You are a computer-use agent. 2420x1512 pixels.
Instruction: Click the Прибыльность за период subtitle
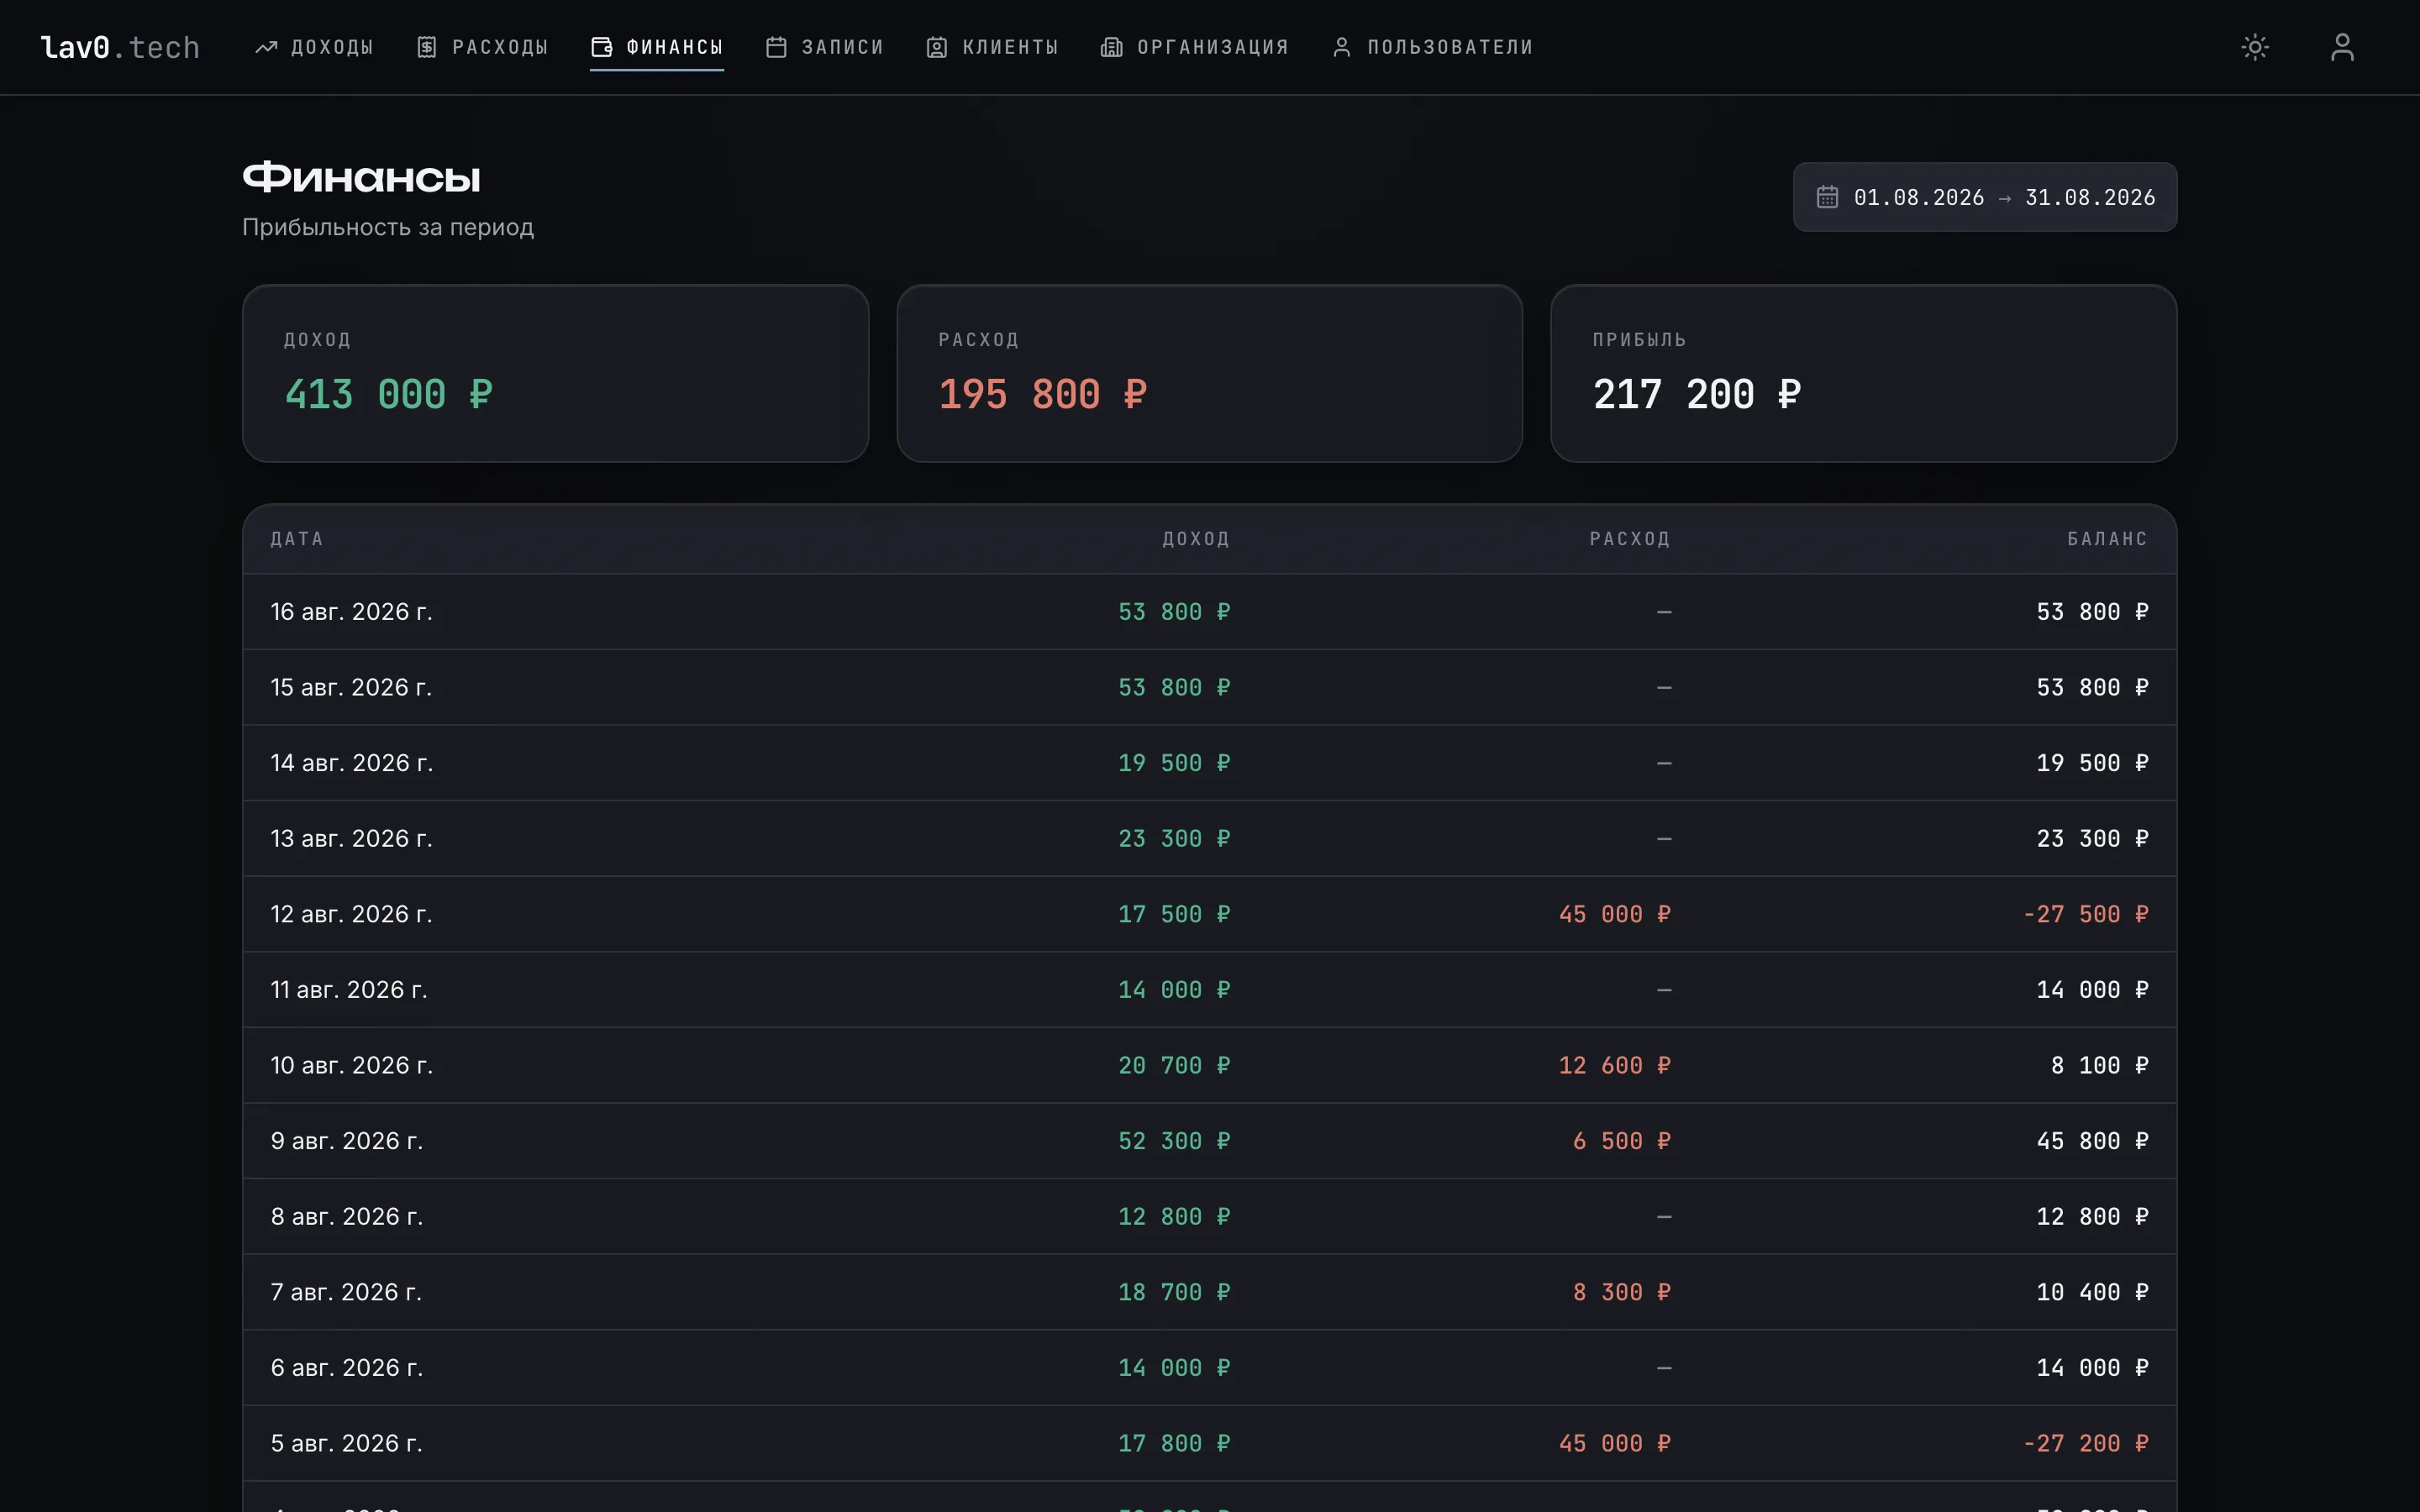[388, 227]
